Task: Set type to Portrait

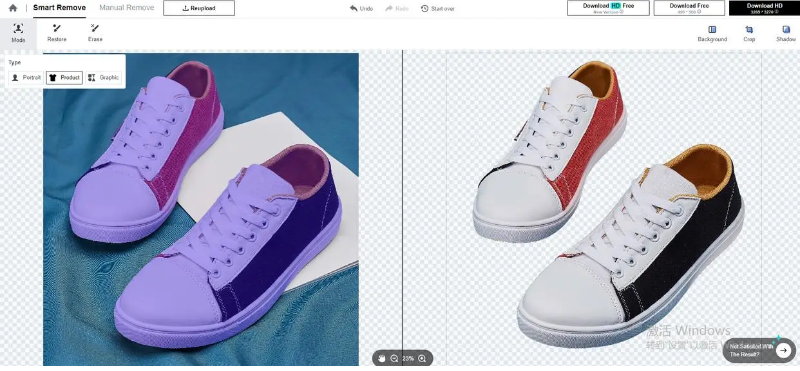Action: (26, 78)
